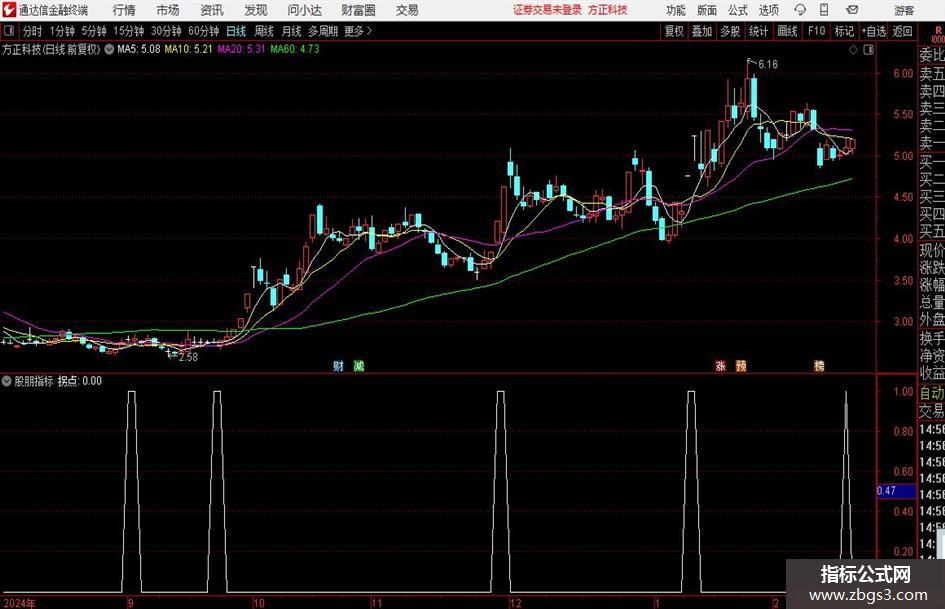Expand the 更多 periods list
The height and width of the screenshot is (609, 945).
coord(358,31)
